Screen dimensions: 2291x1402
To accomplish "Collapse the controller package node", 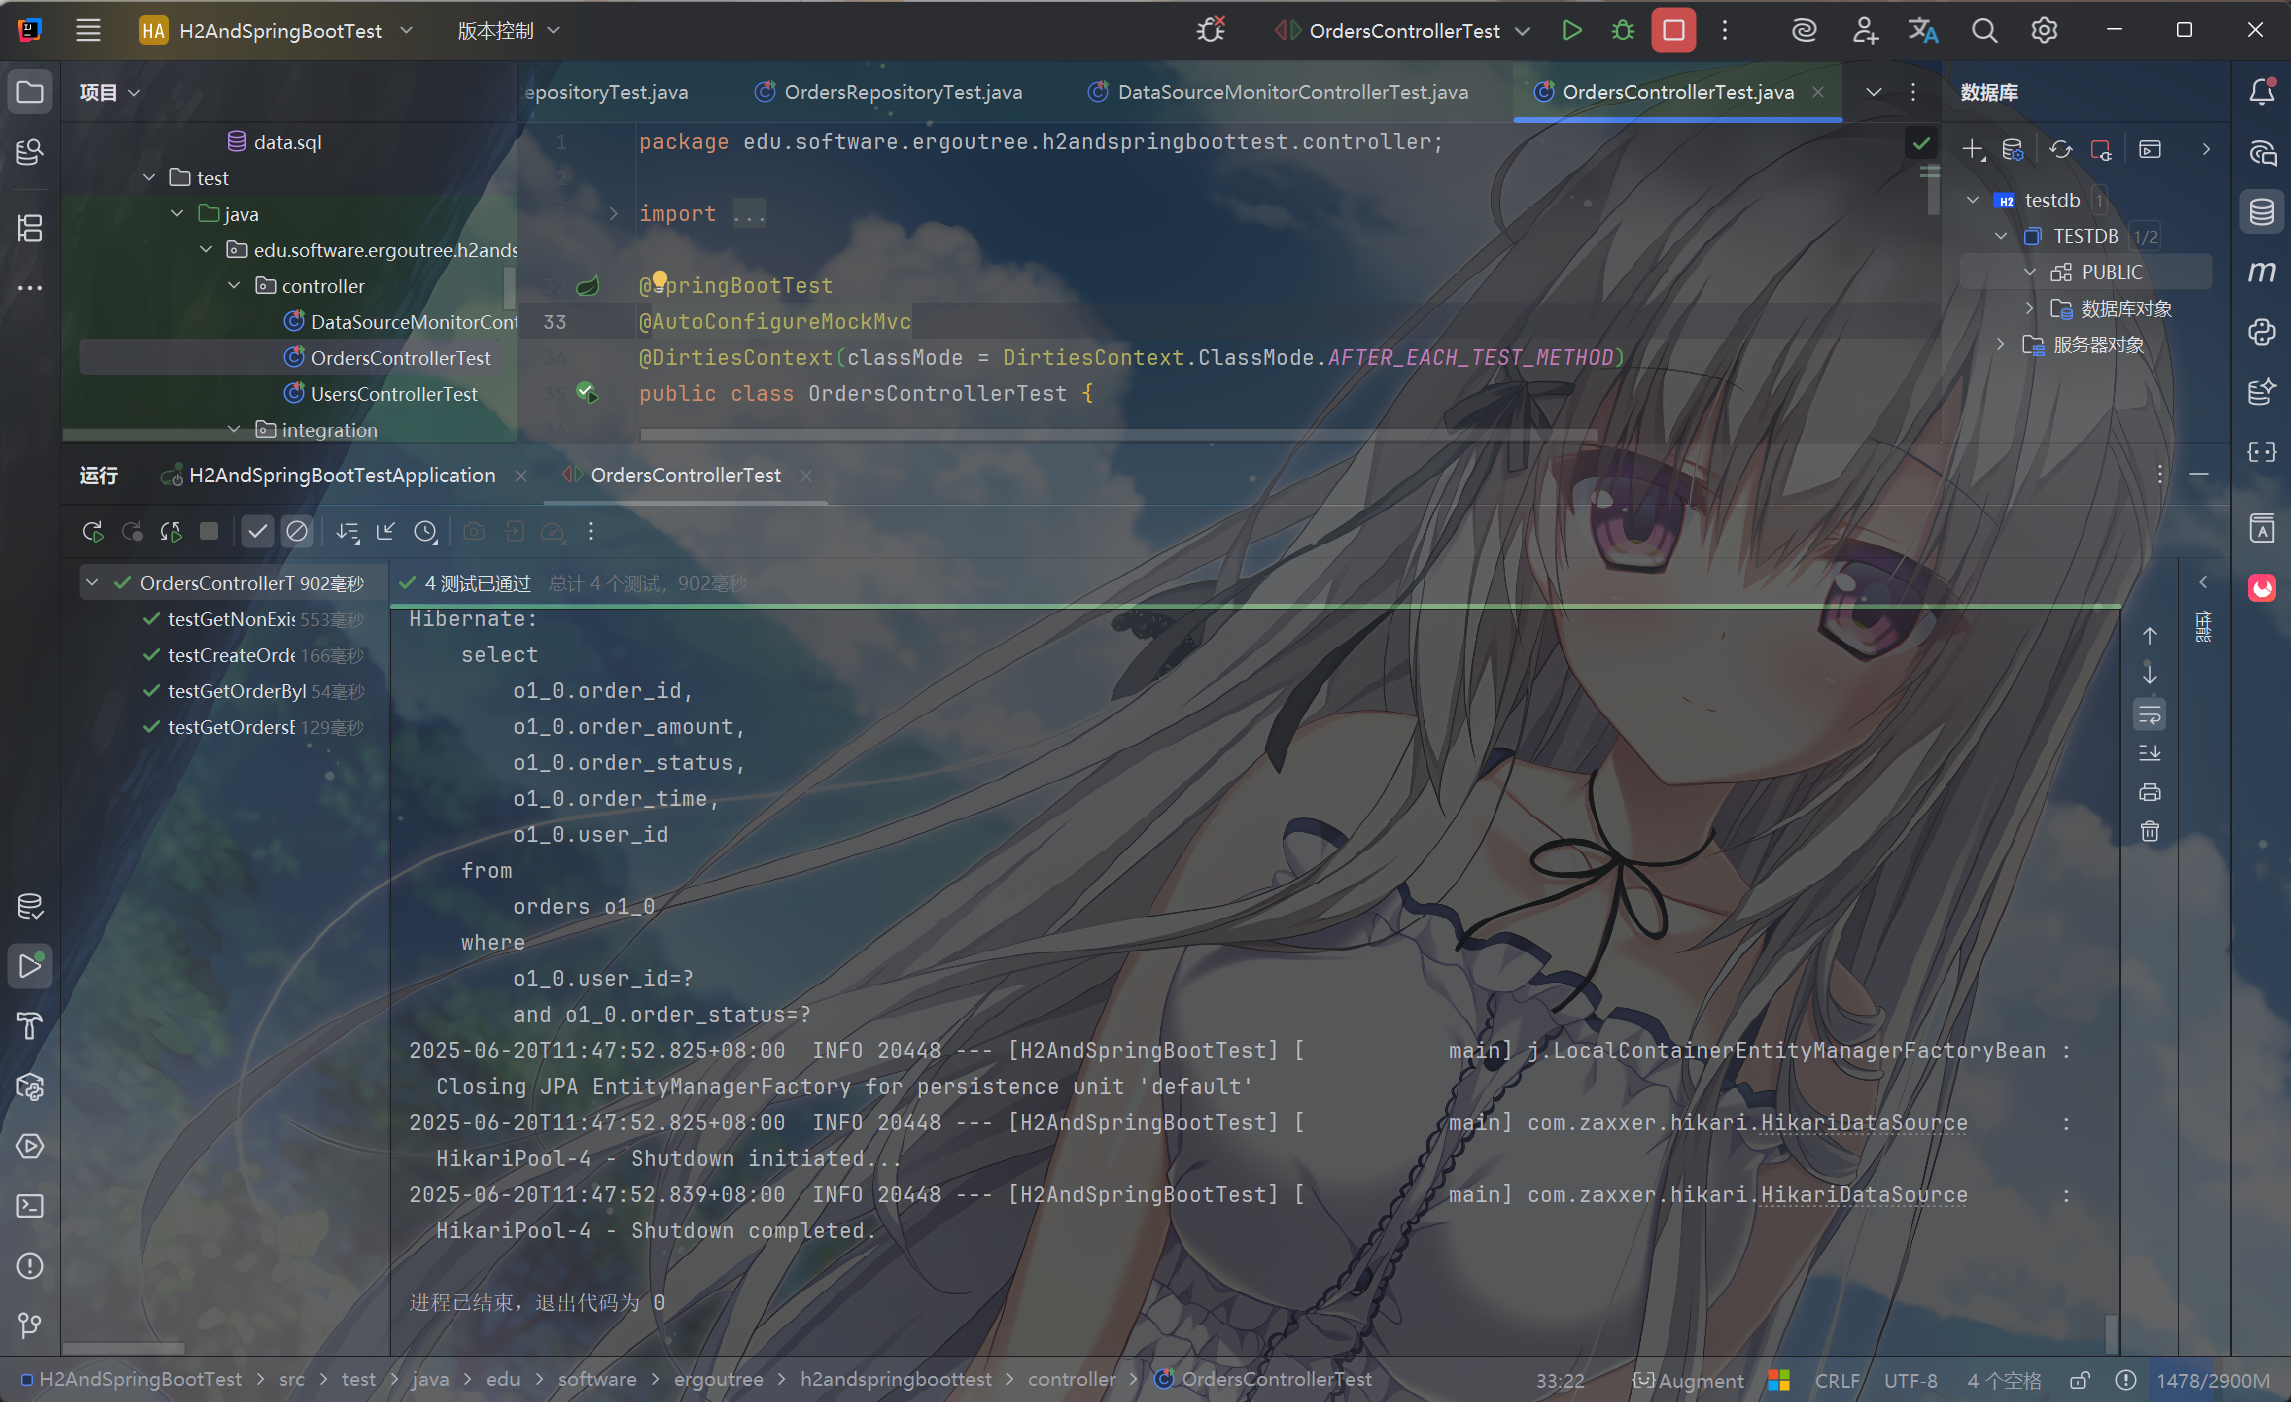I will click(234, 285).
